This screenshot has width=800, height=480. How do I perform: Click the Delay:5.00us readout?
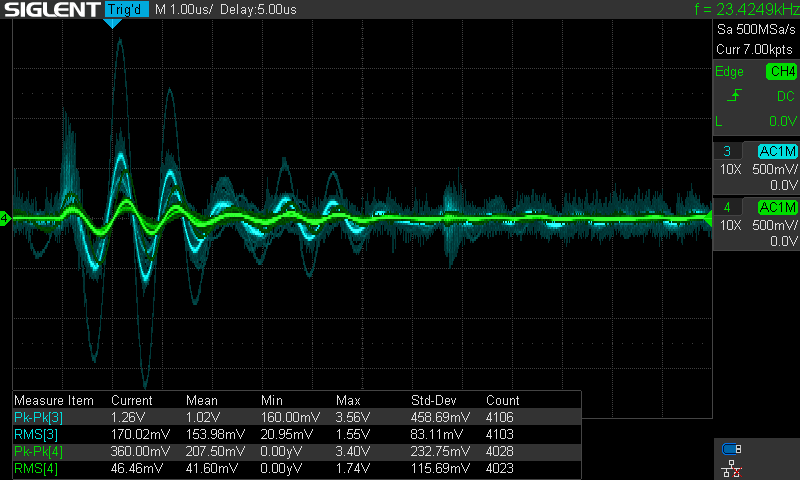tap(259, 10)
